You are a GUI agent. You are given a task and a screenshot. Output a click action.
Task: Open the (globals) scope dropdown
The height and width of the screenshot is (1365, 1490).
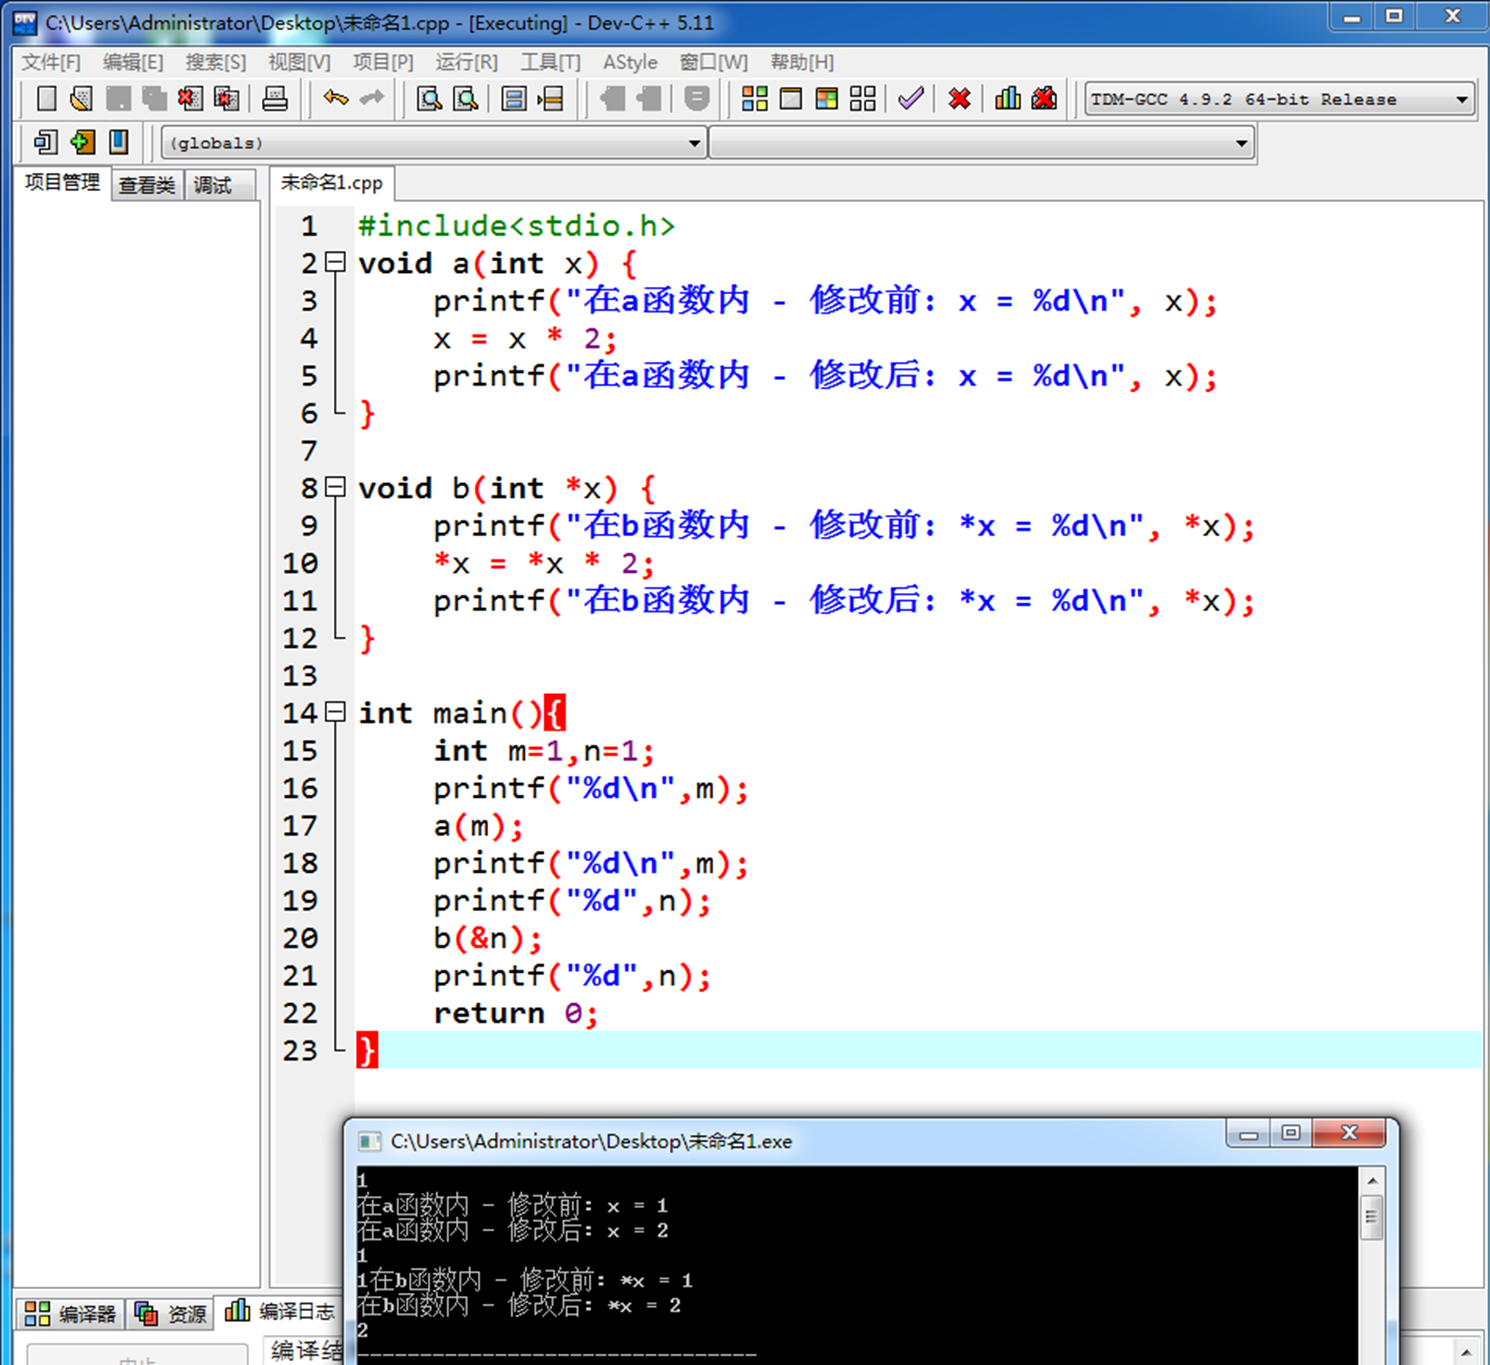(433, 143)
